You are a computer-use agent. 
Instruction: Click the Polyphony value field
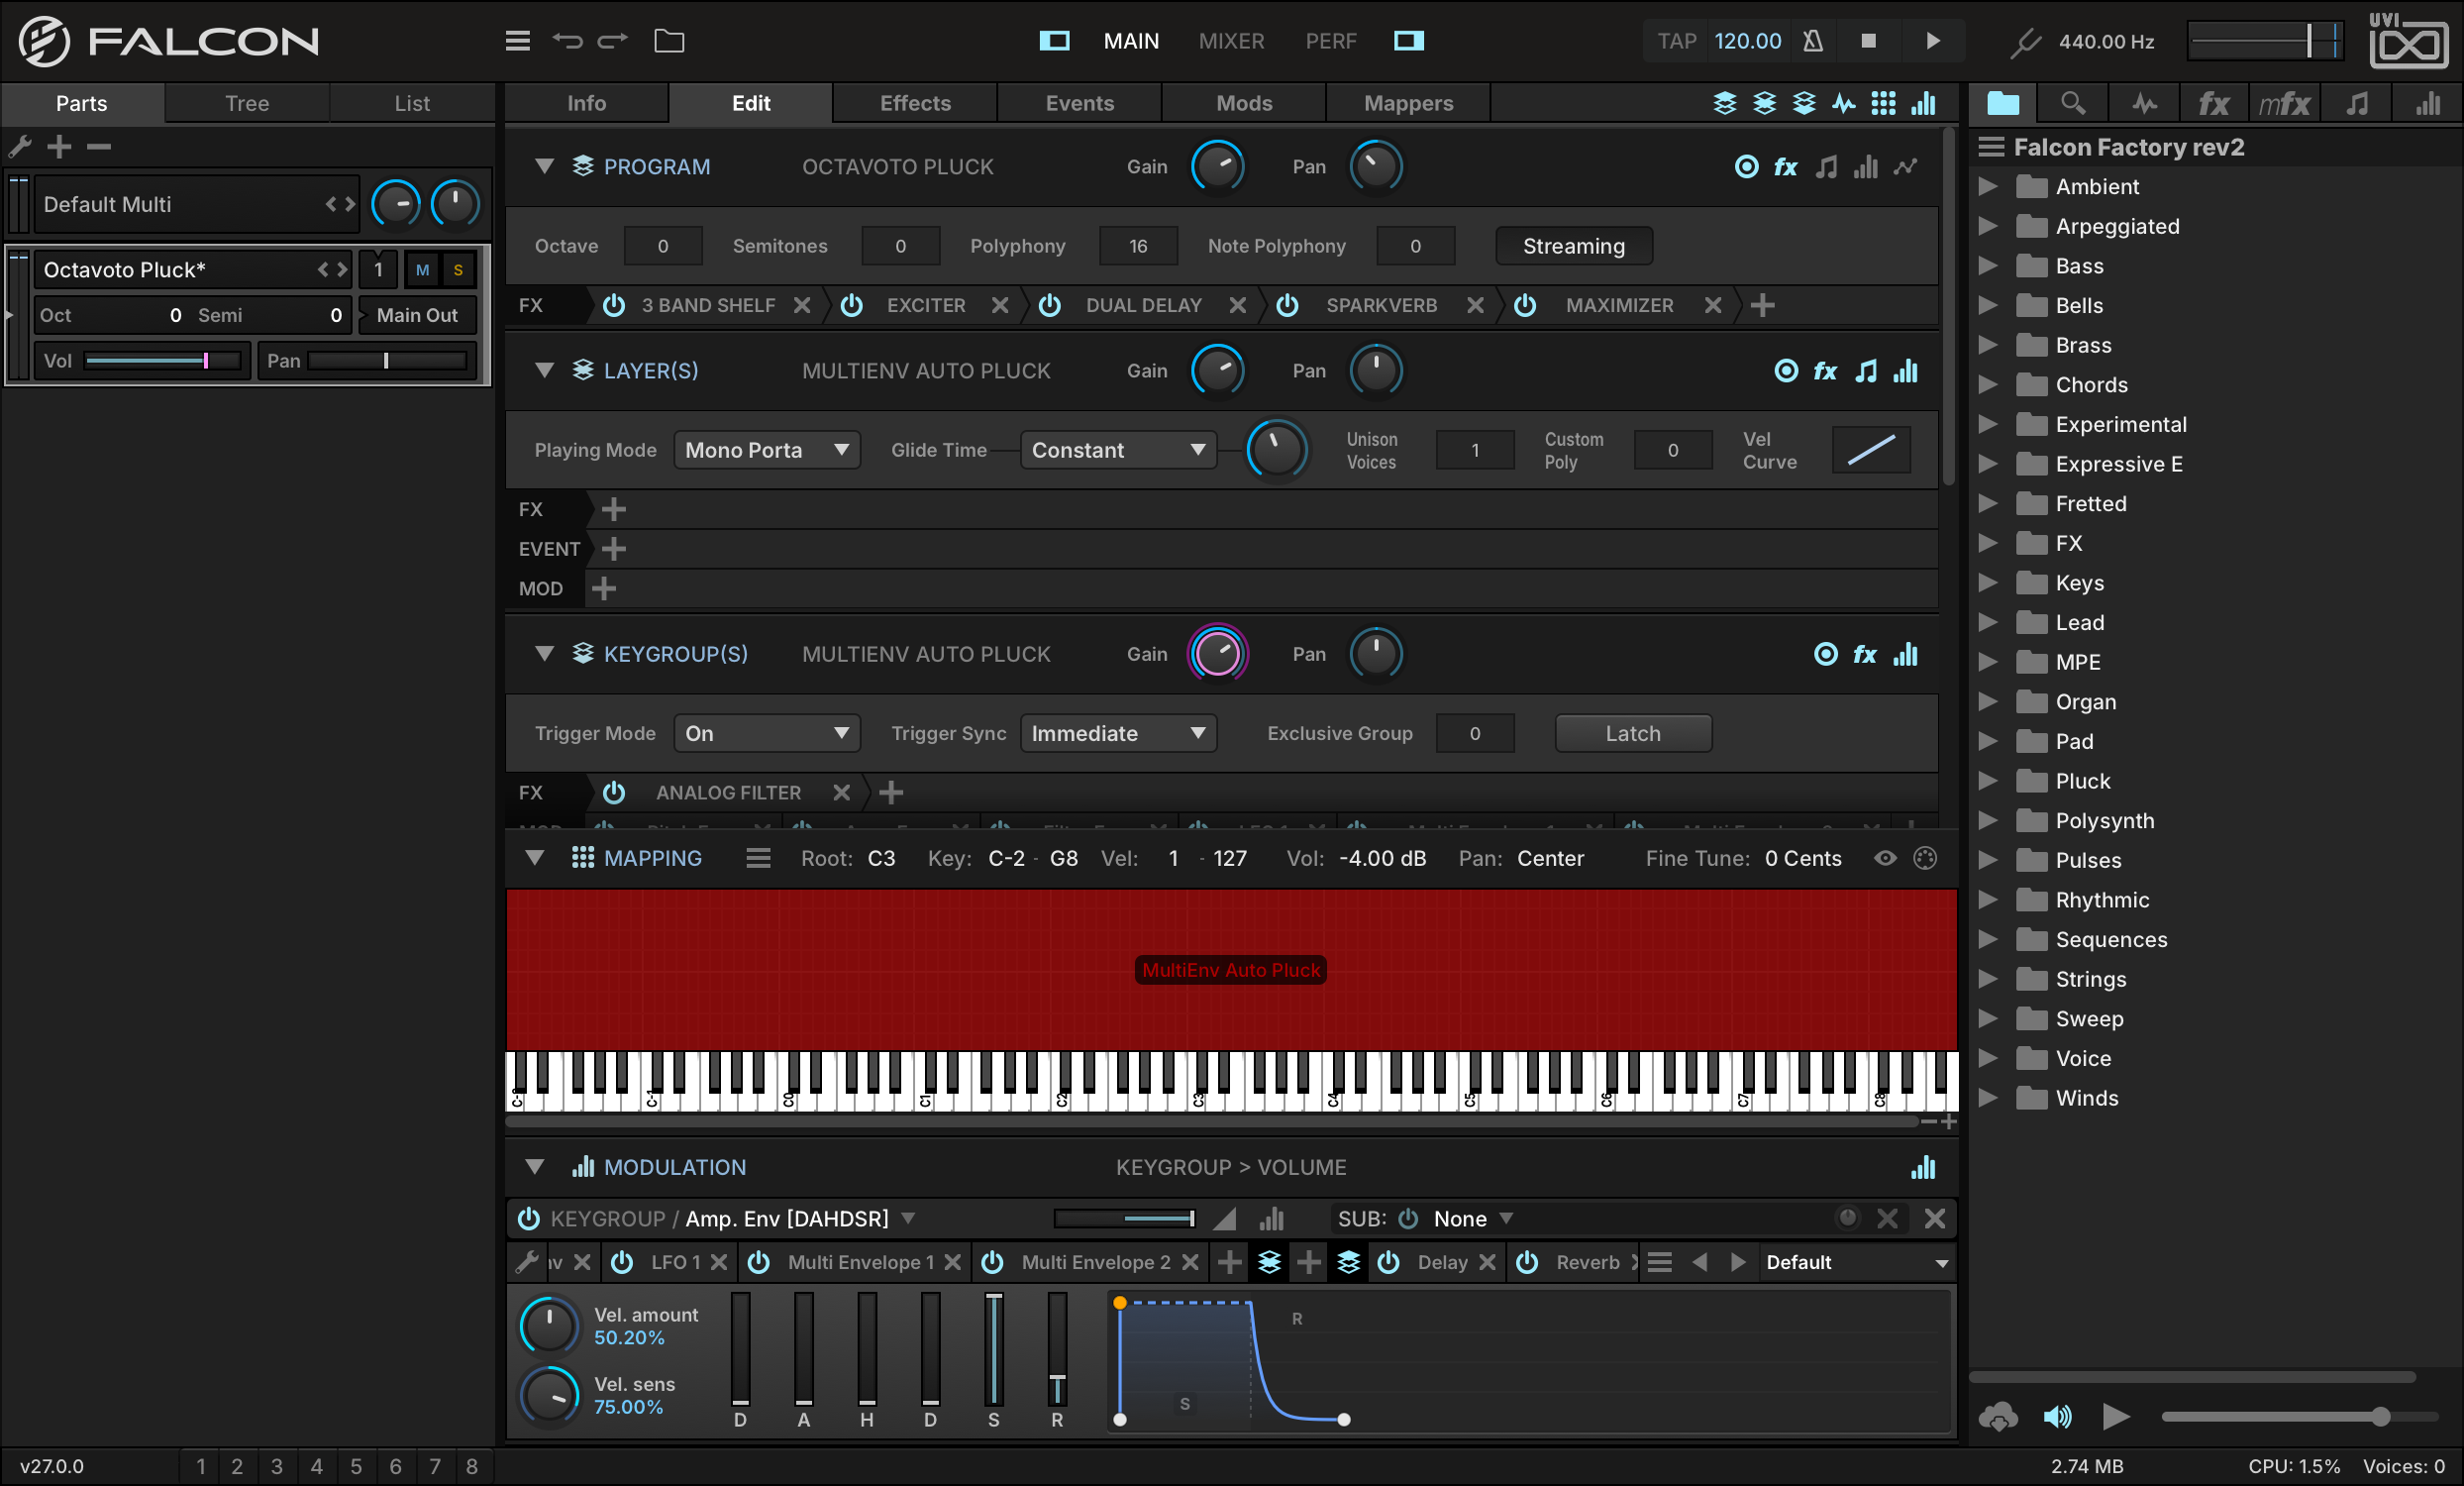click(1138, 246)
